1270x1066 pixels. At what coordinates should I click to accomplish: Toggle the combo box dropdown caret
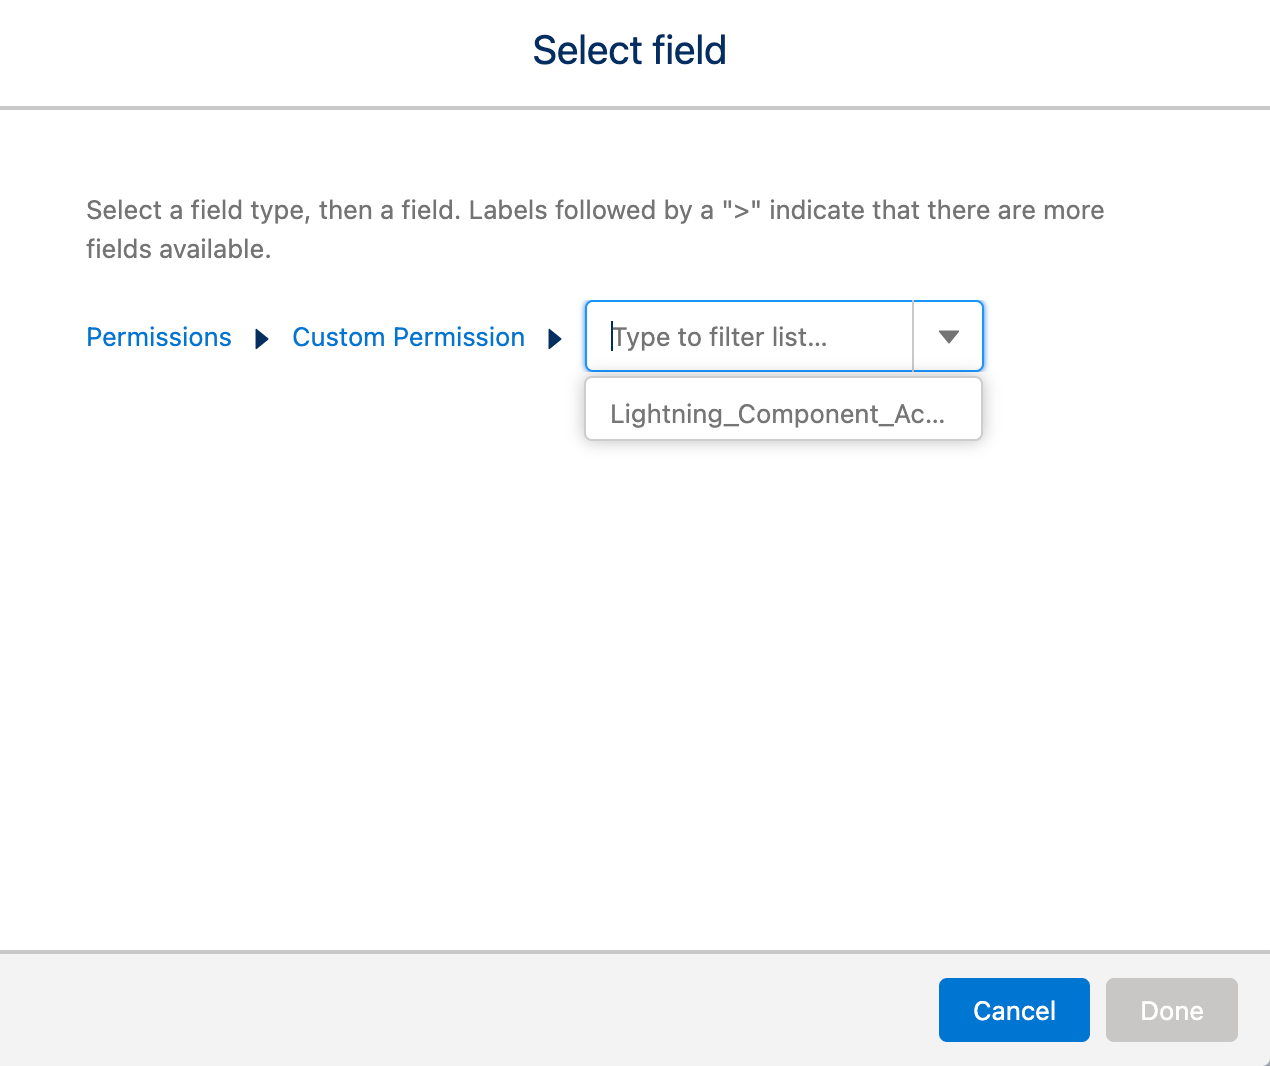pos(949,337)
